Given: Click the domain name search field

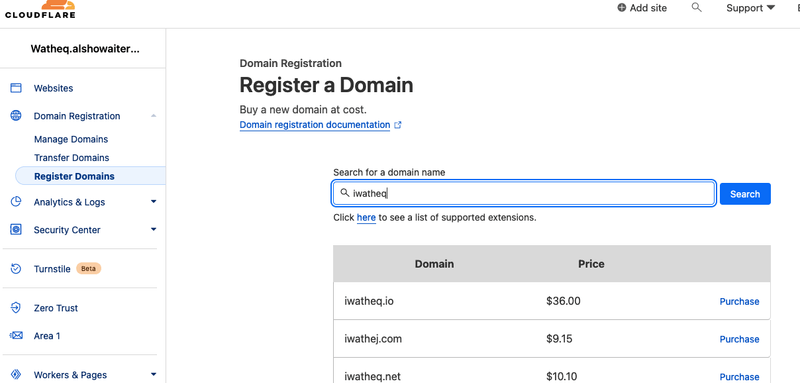Looking at the screenshot, I should pyautogui.click(x=523, y=193).
